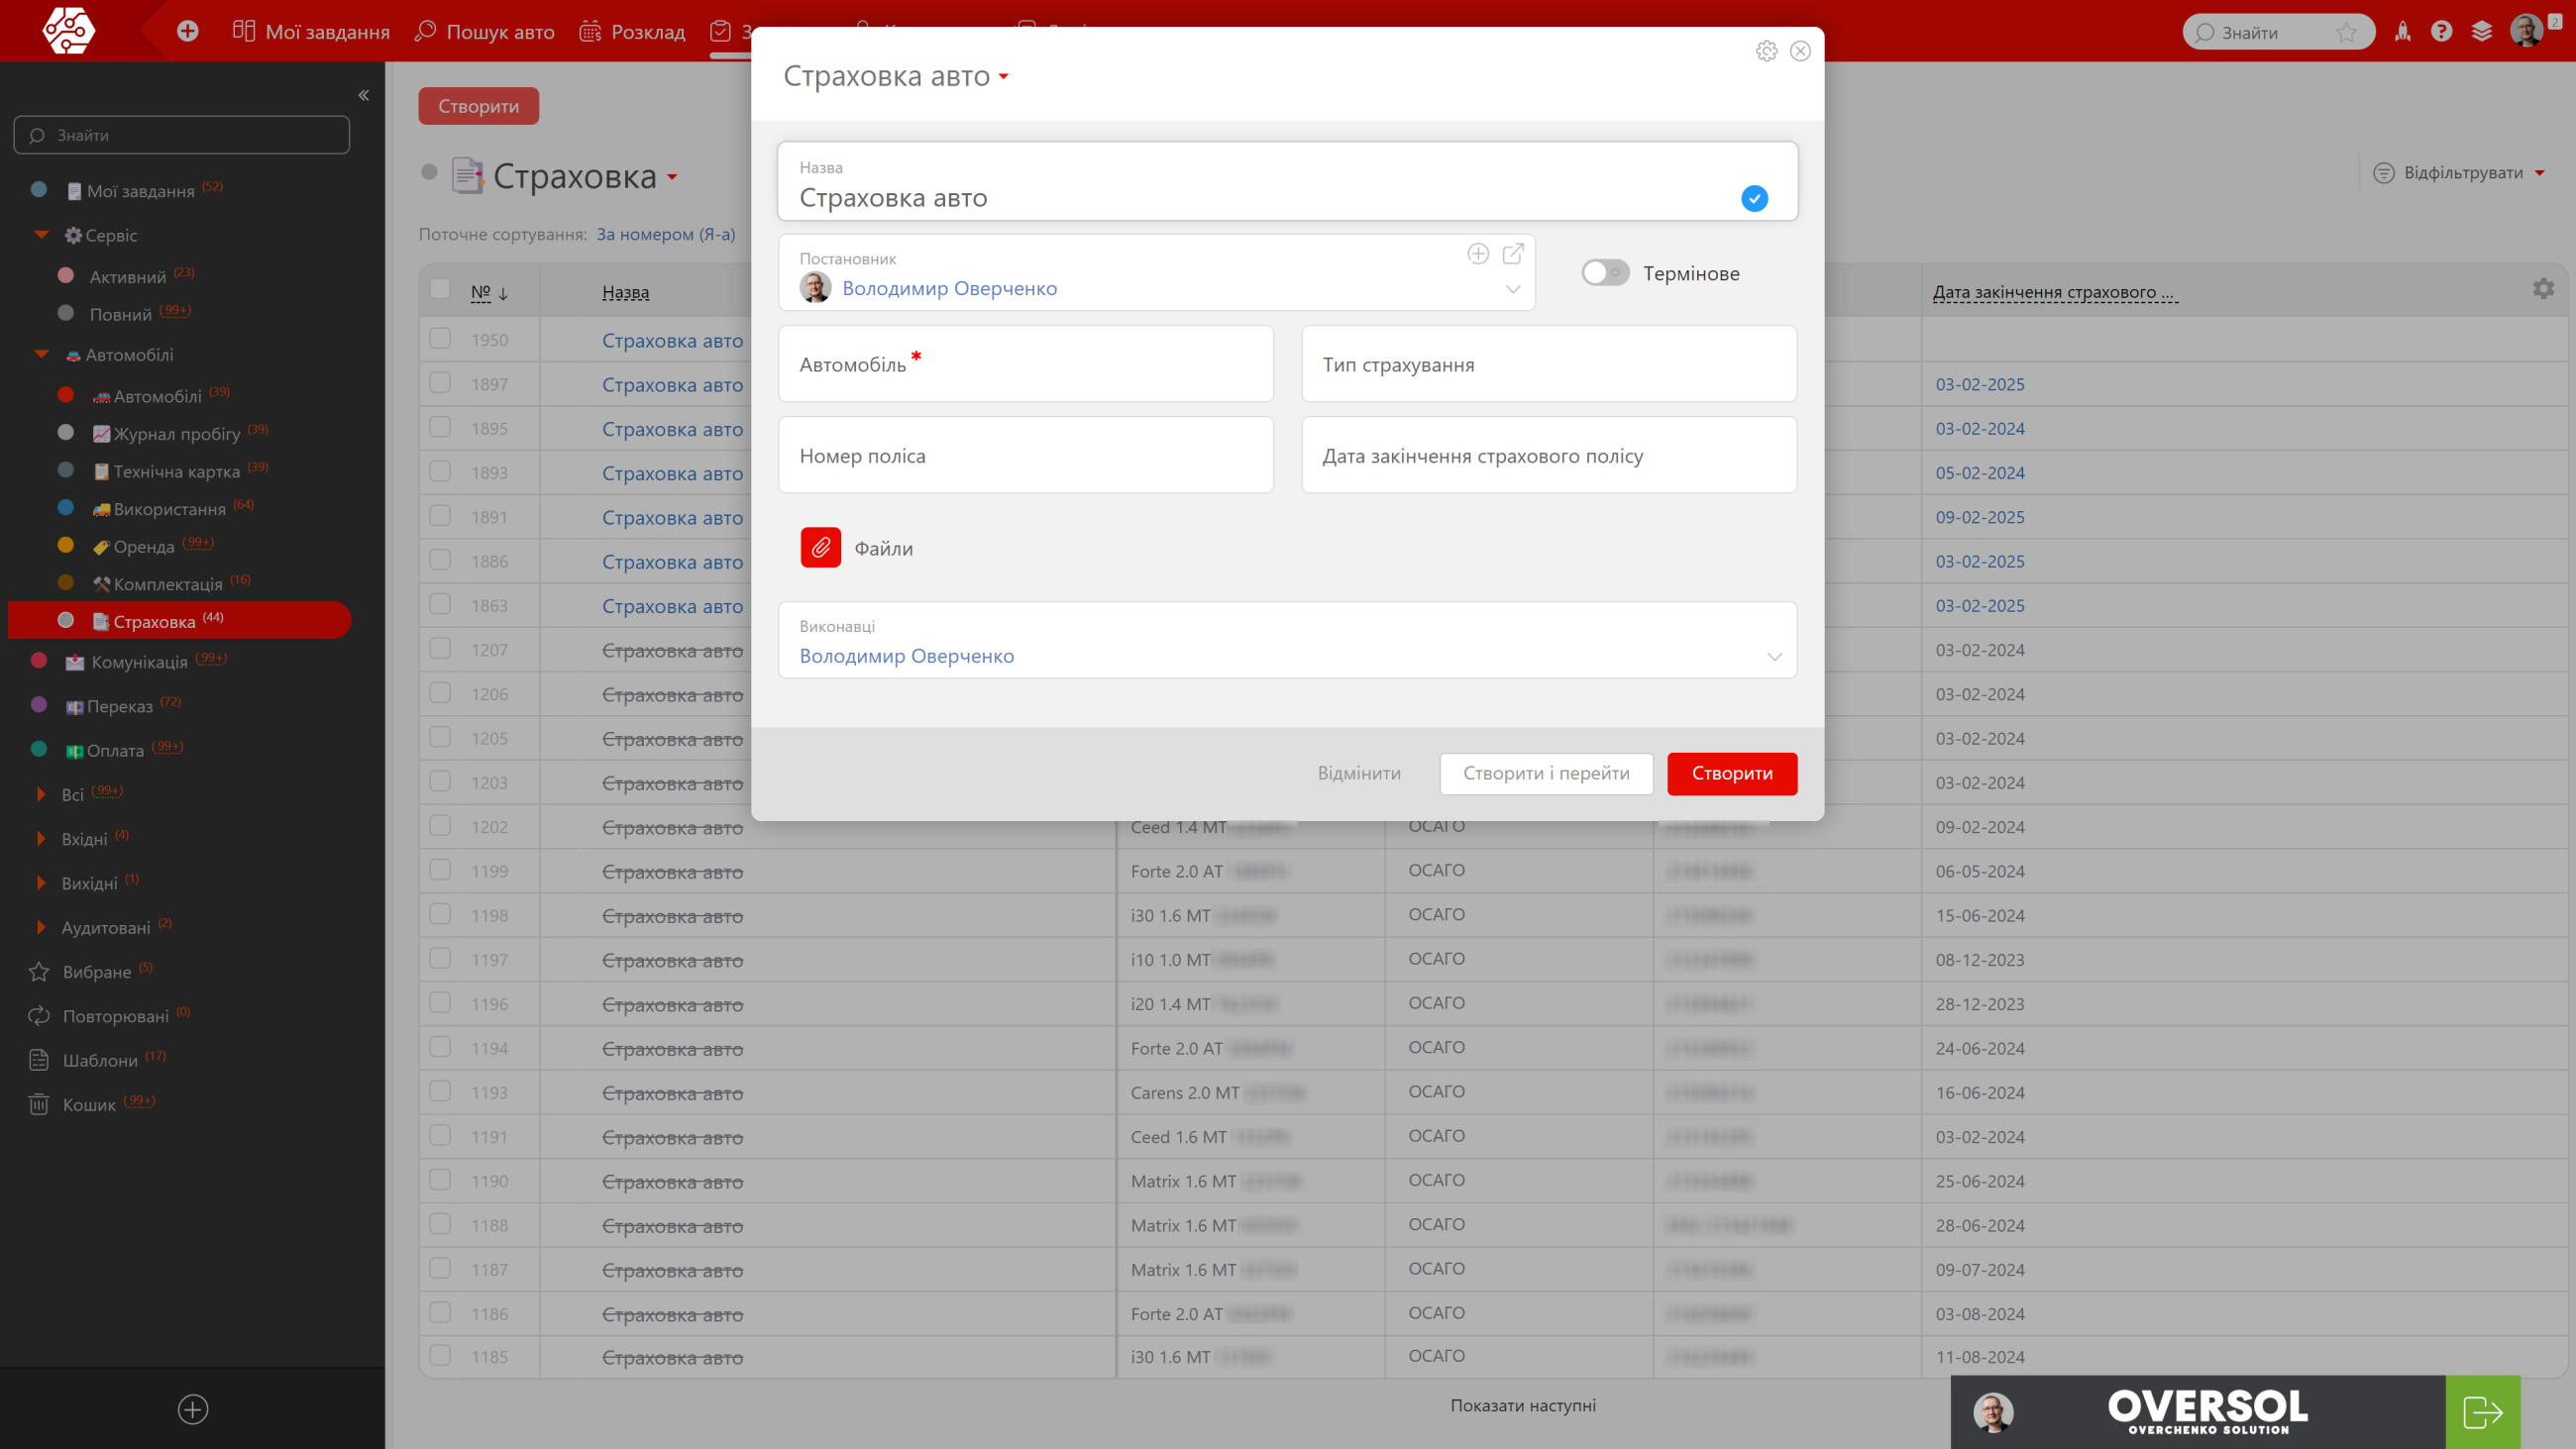Check the row 1891 checkbox
Screen dimensions: 2576x1449
pos(440,515)
